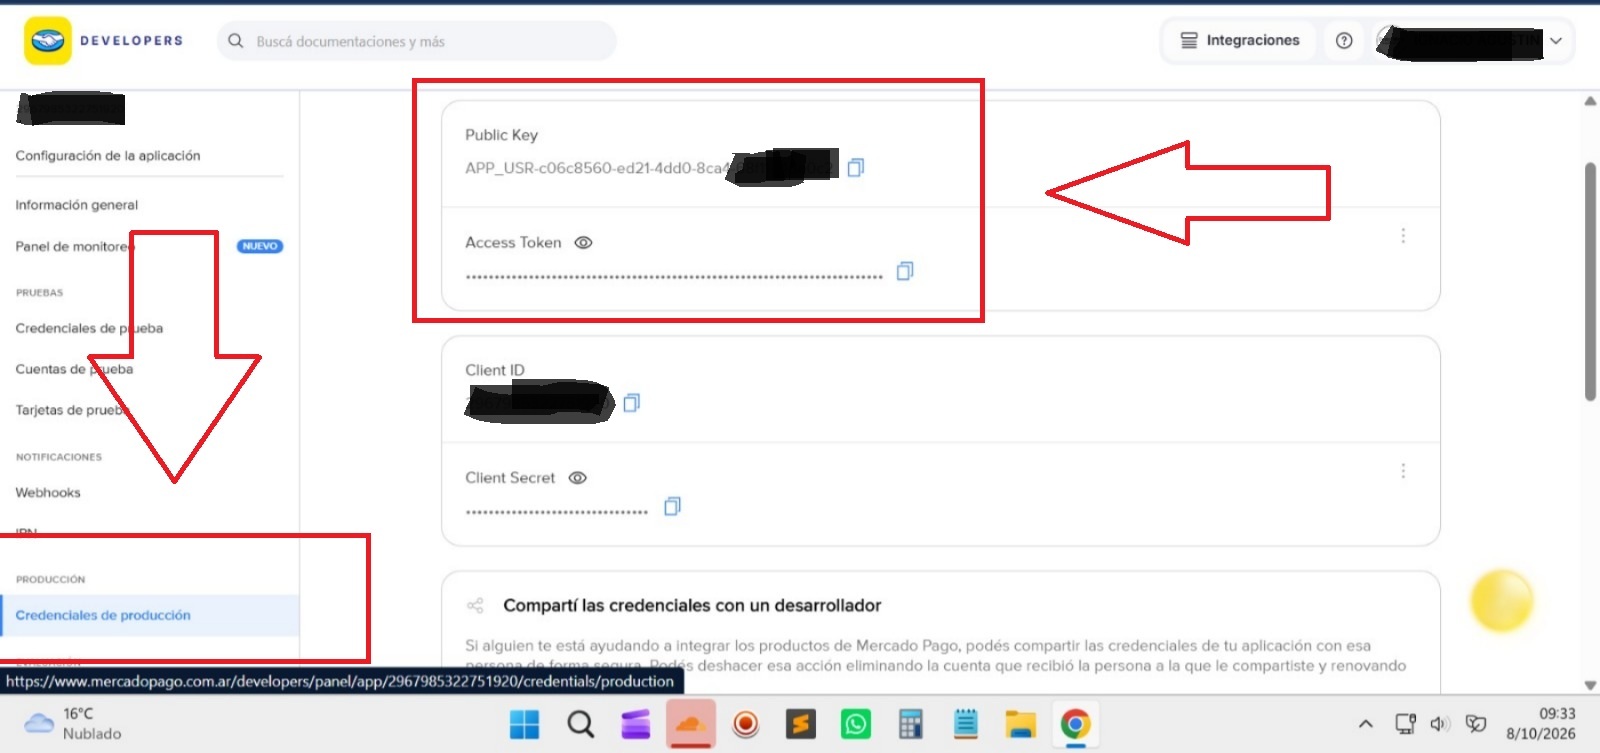
Task: Open Notepad from the taskbar
Action: click(965, 724)
